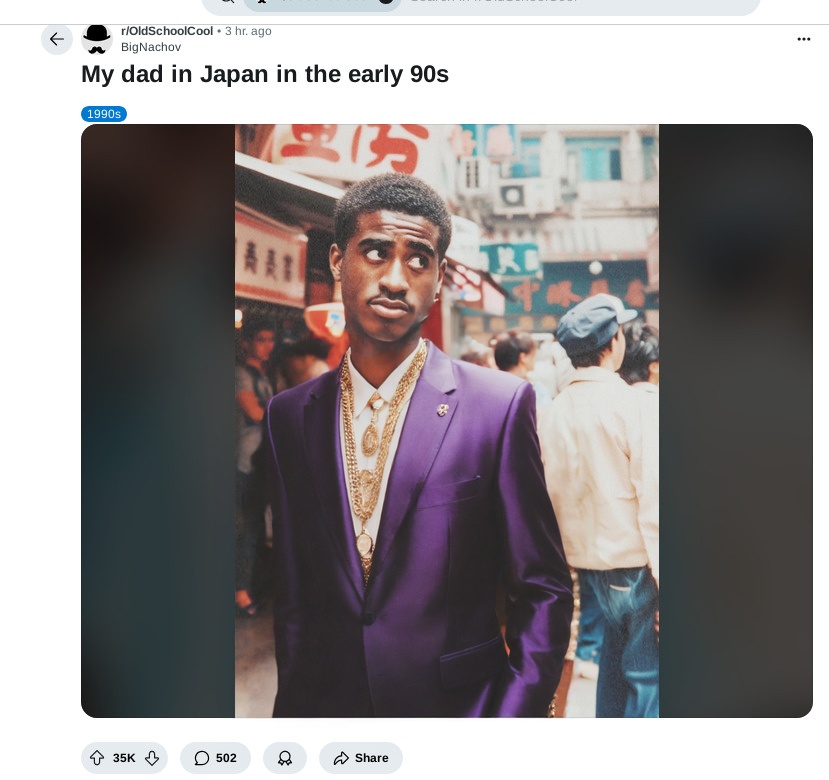
Task: Visit the r/OldSchoolCool subreddit link
Action: 167,31
